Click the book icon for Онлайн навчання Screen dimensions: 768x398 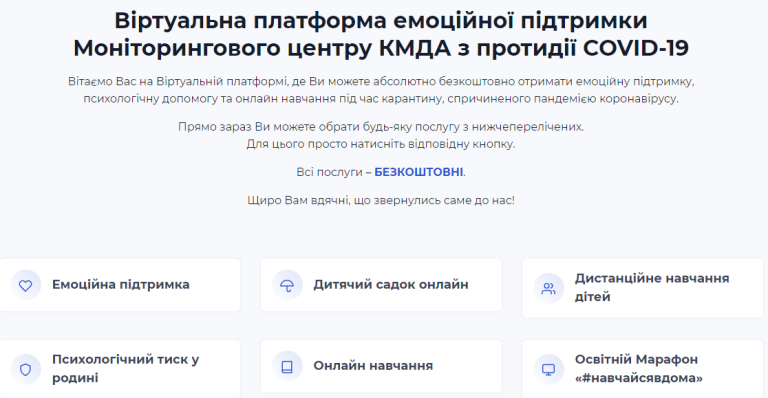point(287,366)
